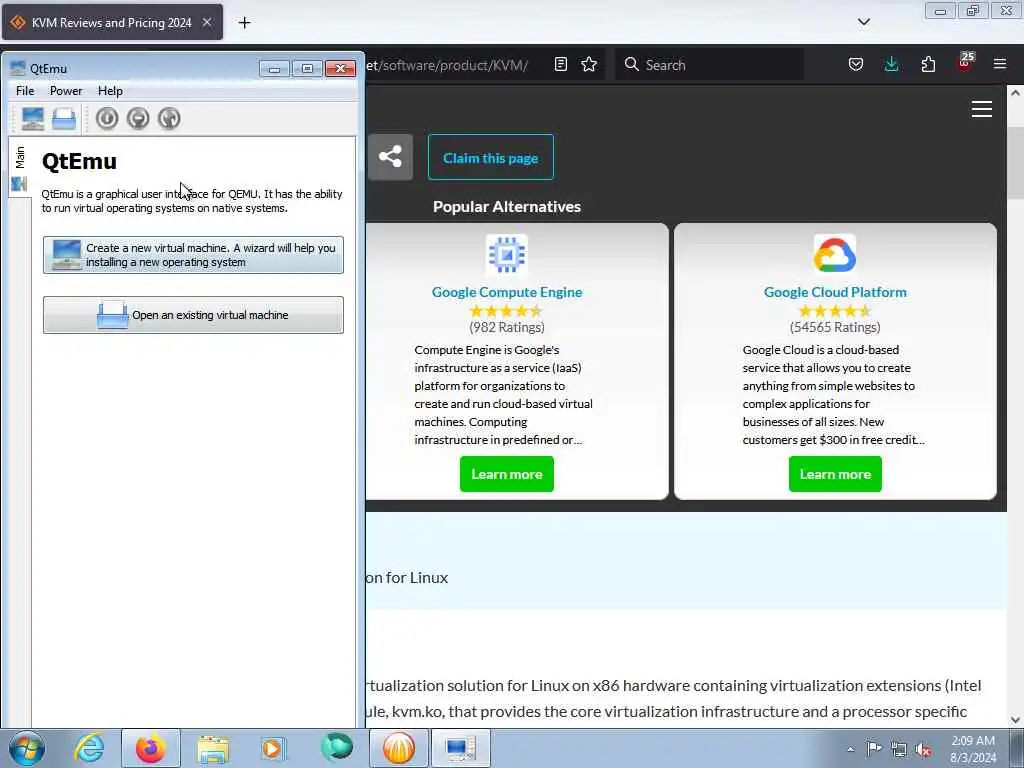
Task: Open the Google Cloud Platform link
Action: (835, 292)
